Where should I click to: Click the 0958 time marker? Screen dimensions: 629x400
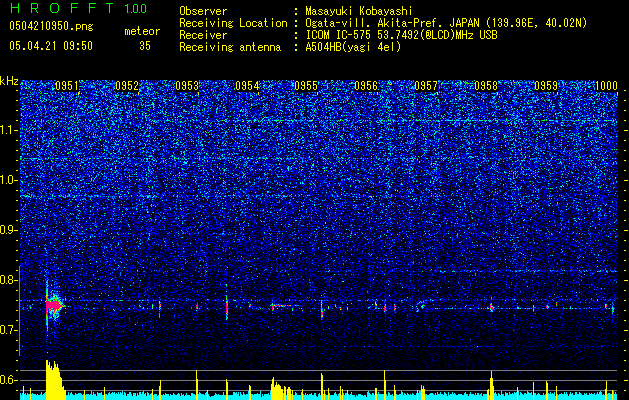click(x=486, y=86)
